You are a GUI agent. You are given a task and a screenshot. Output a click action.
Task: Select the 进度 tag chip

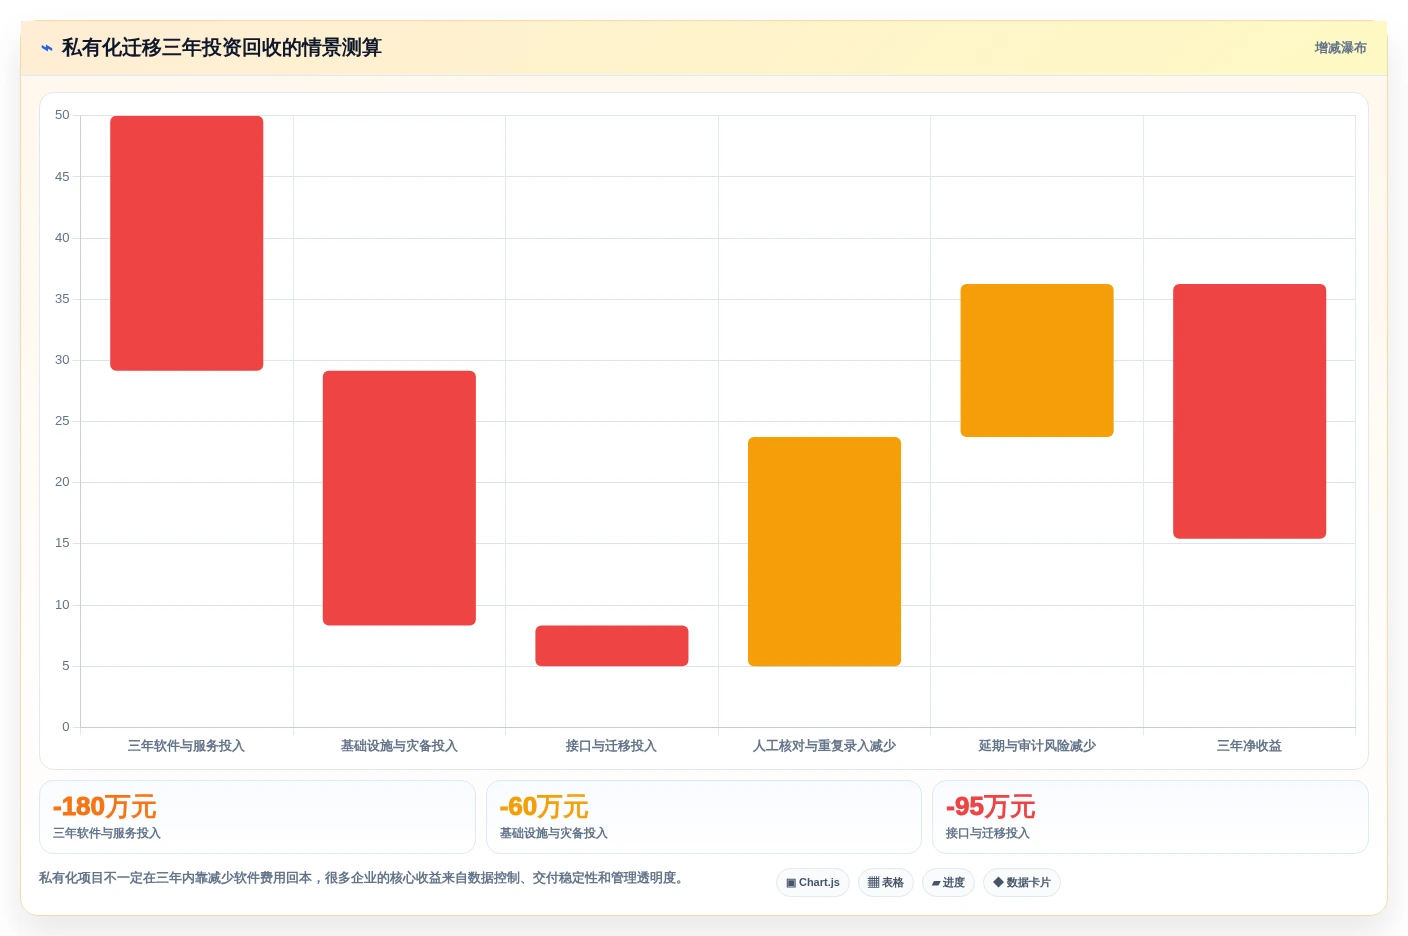[948, 882]
